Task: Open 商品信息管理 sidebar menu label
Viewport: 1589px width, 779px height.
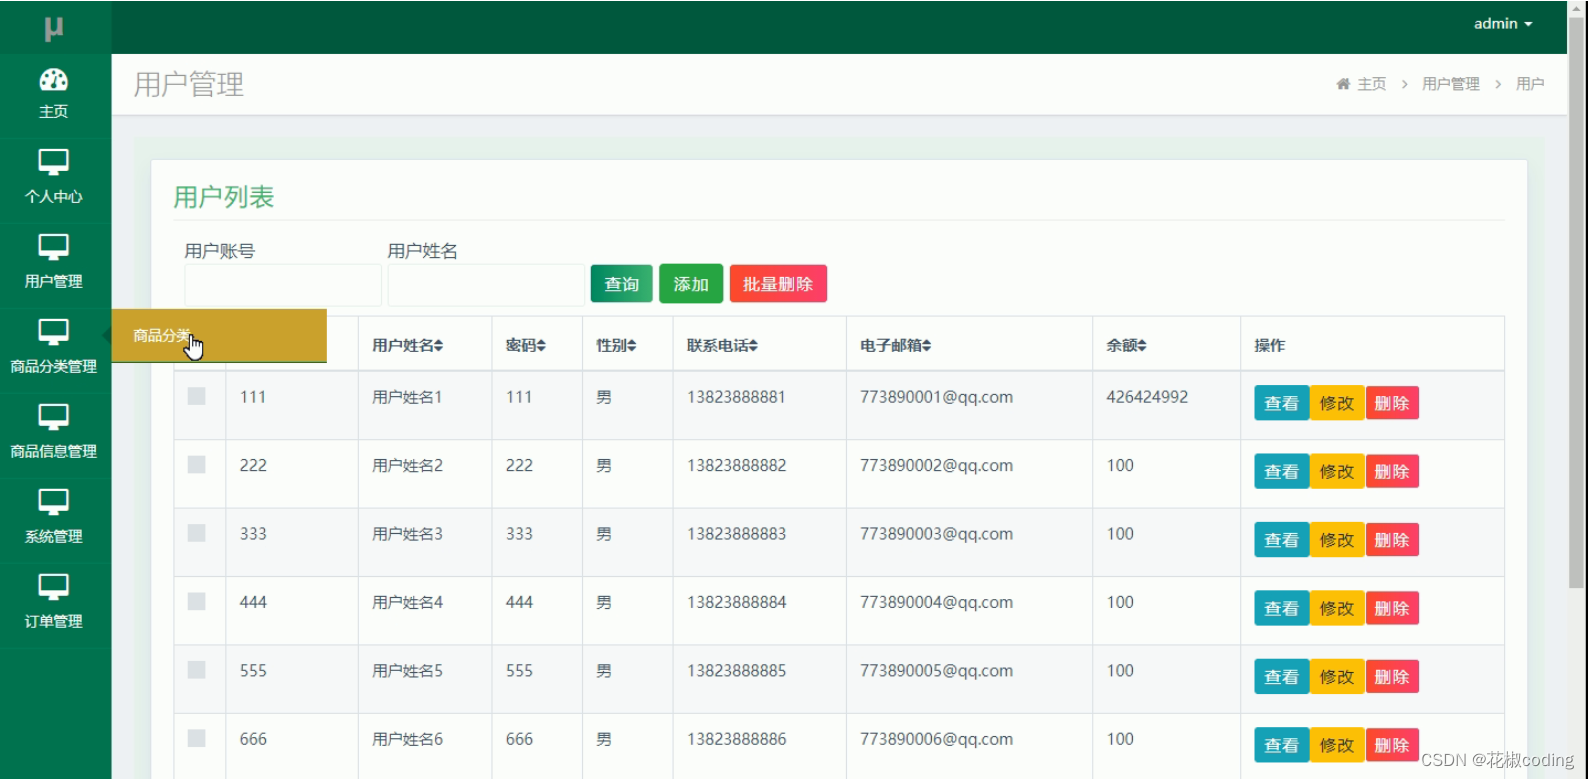Action: tap(54, 452)
